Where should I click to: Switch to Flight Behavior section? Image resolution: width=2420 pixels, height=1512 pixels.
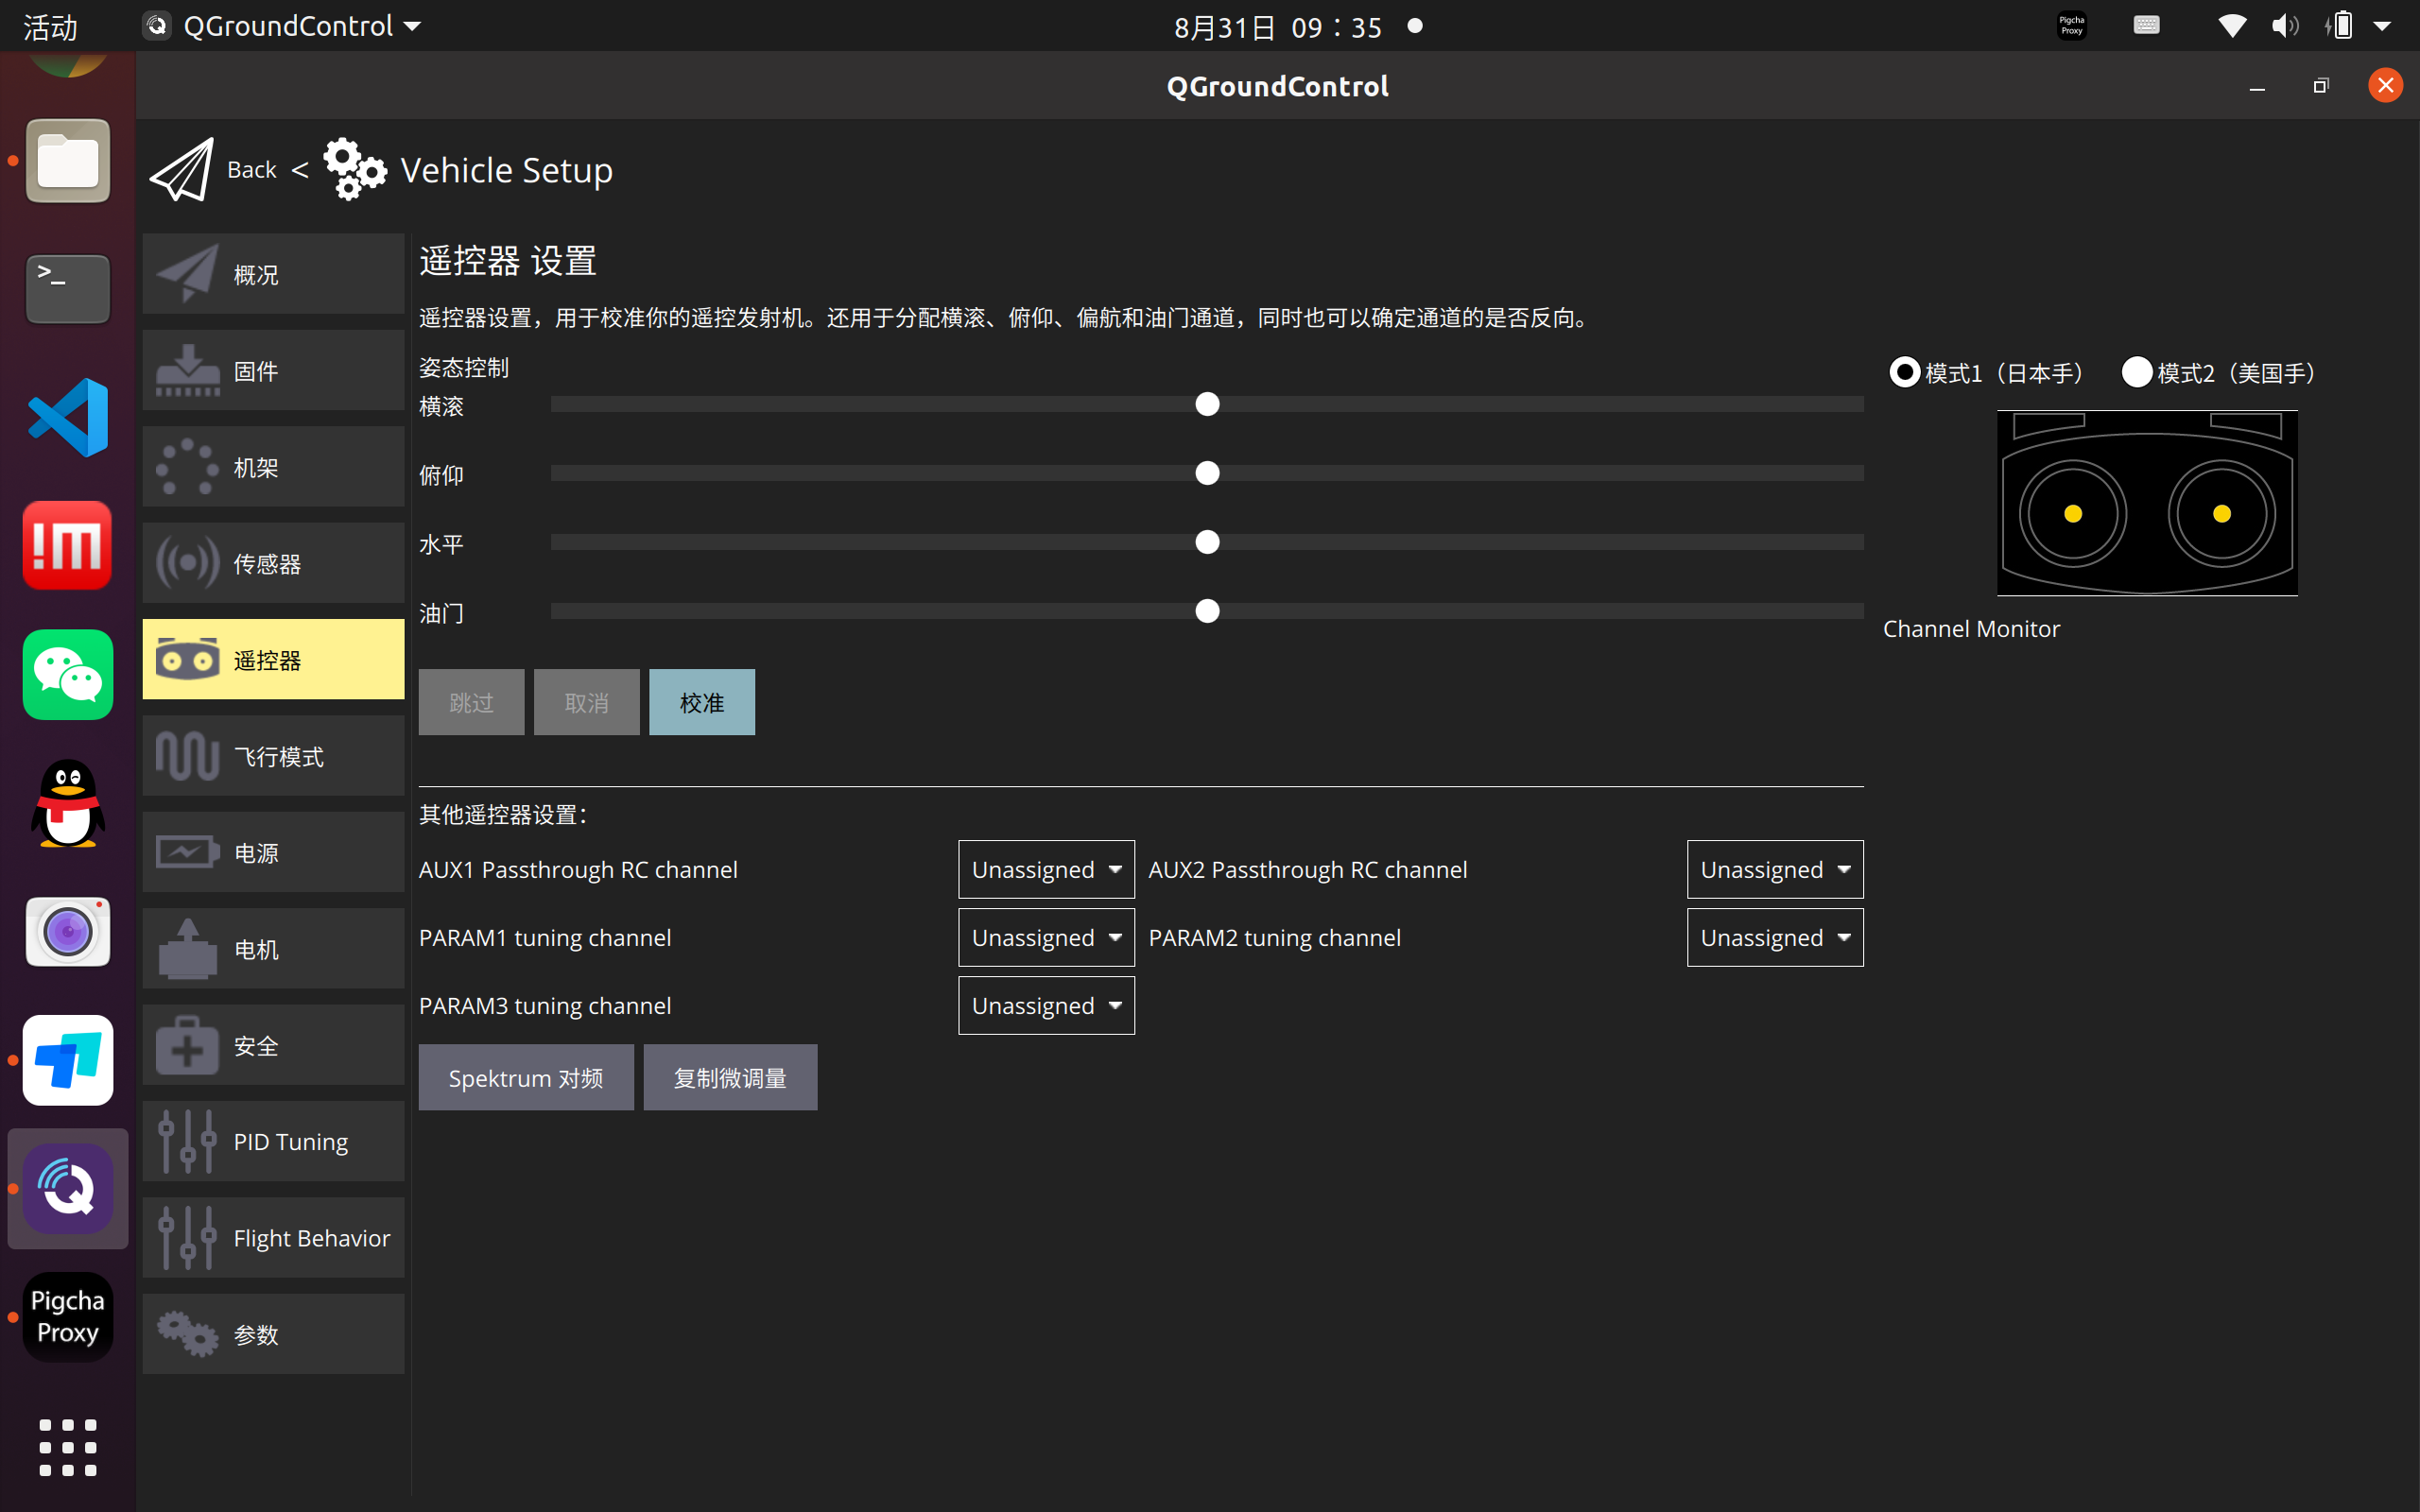(x=273, y=1238)
